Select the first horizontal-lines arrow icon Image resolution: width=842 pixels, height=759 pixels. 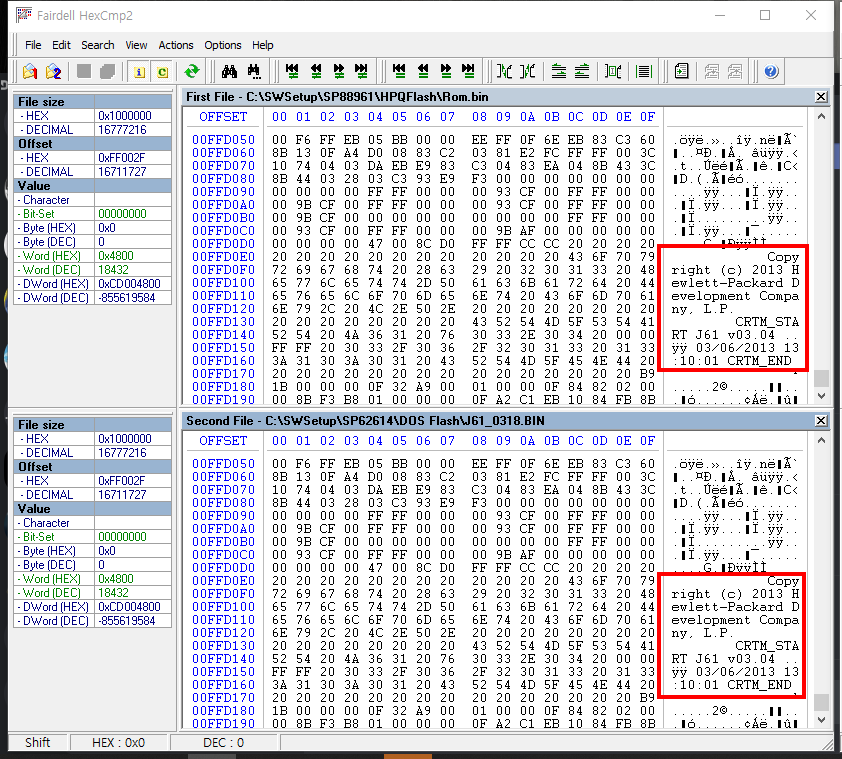point(559,71)
